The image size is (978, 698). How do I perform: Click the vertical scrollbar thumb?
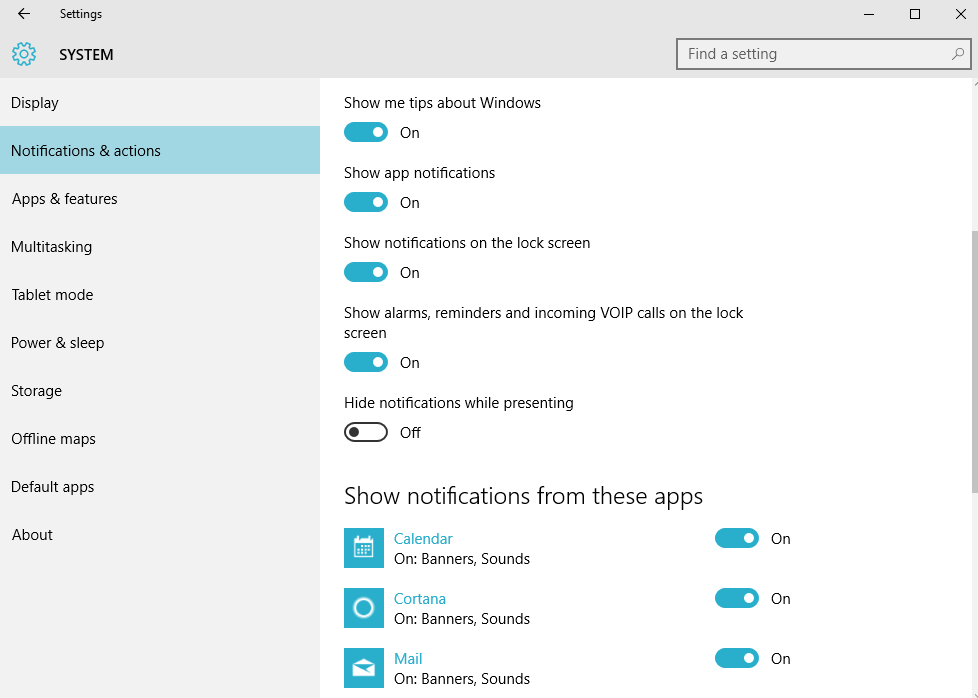pos(974,361)
